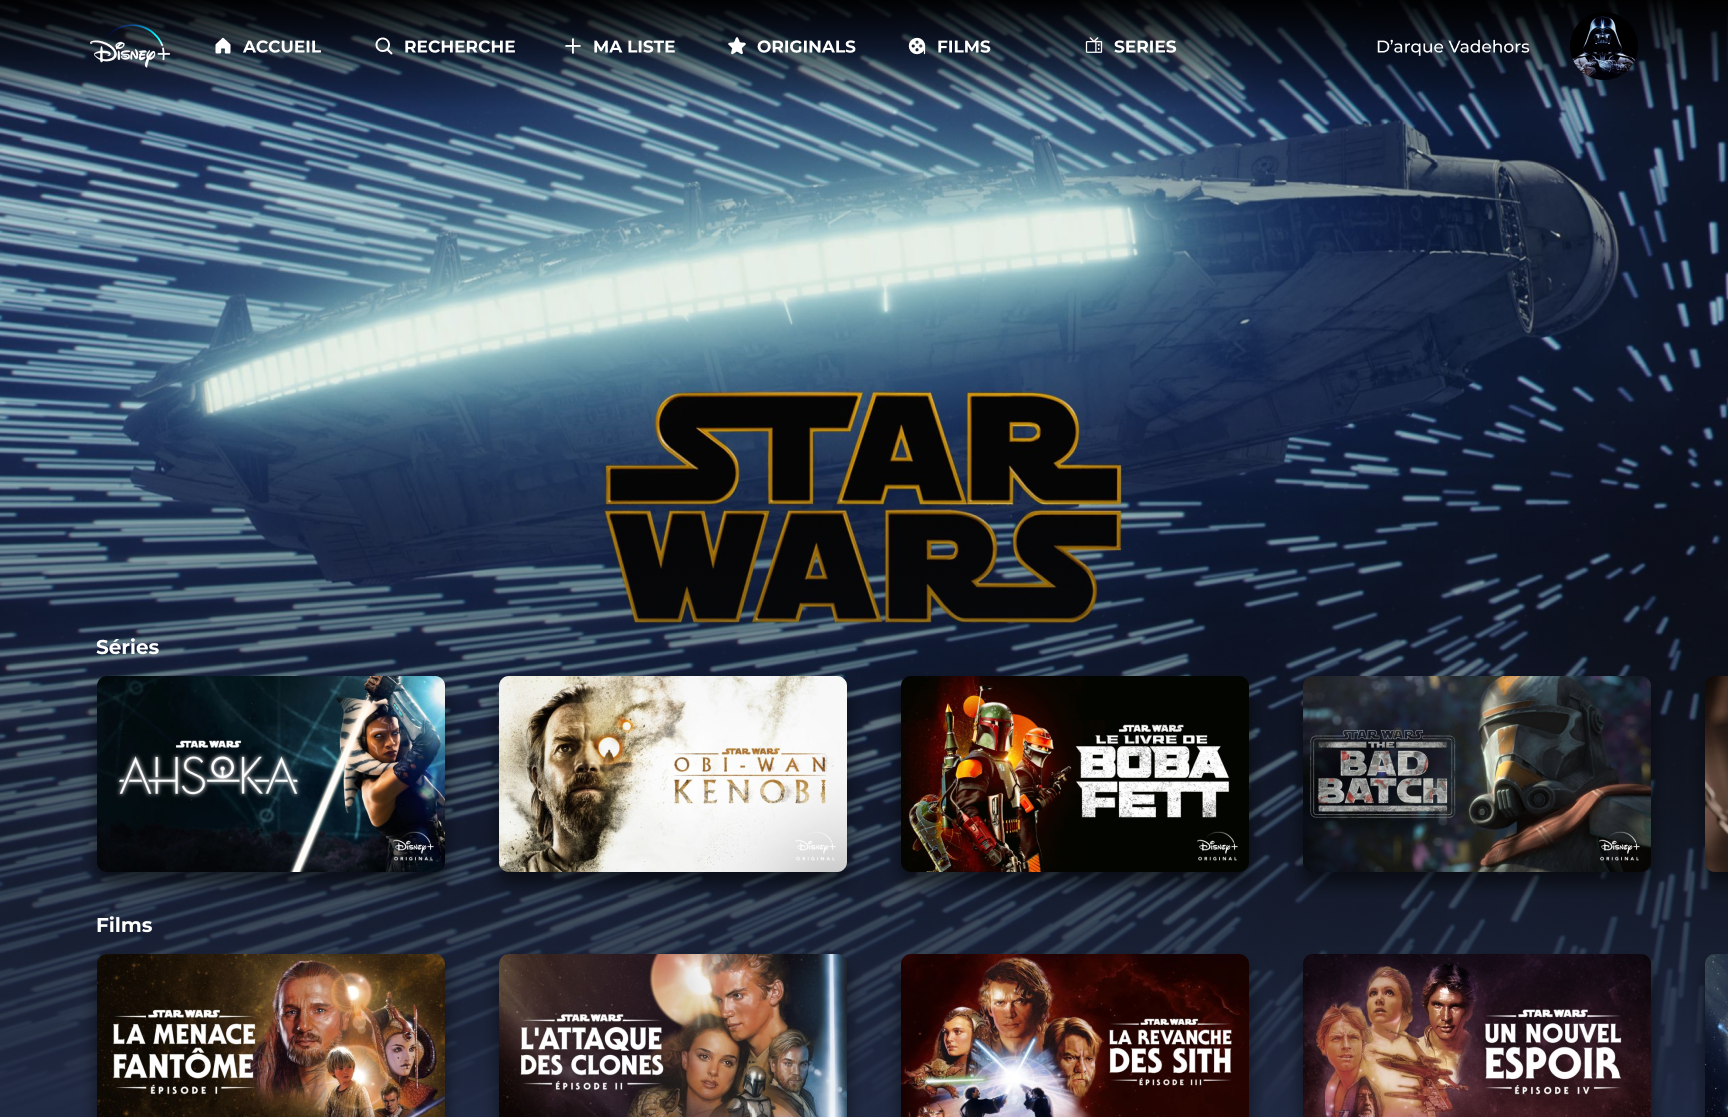Open the Ahsoka series card
Image resolution: width=1728 pixels, height=1117 pixels.
coord(271,774)
